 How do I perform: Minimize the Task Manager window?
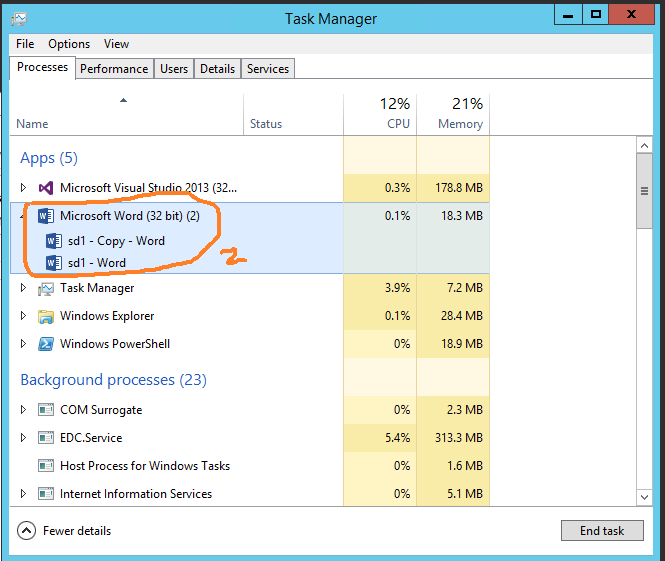(x=568, y=15)
